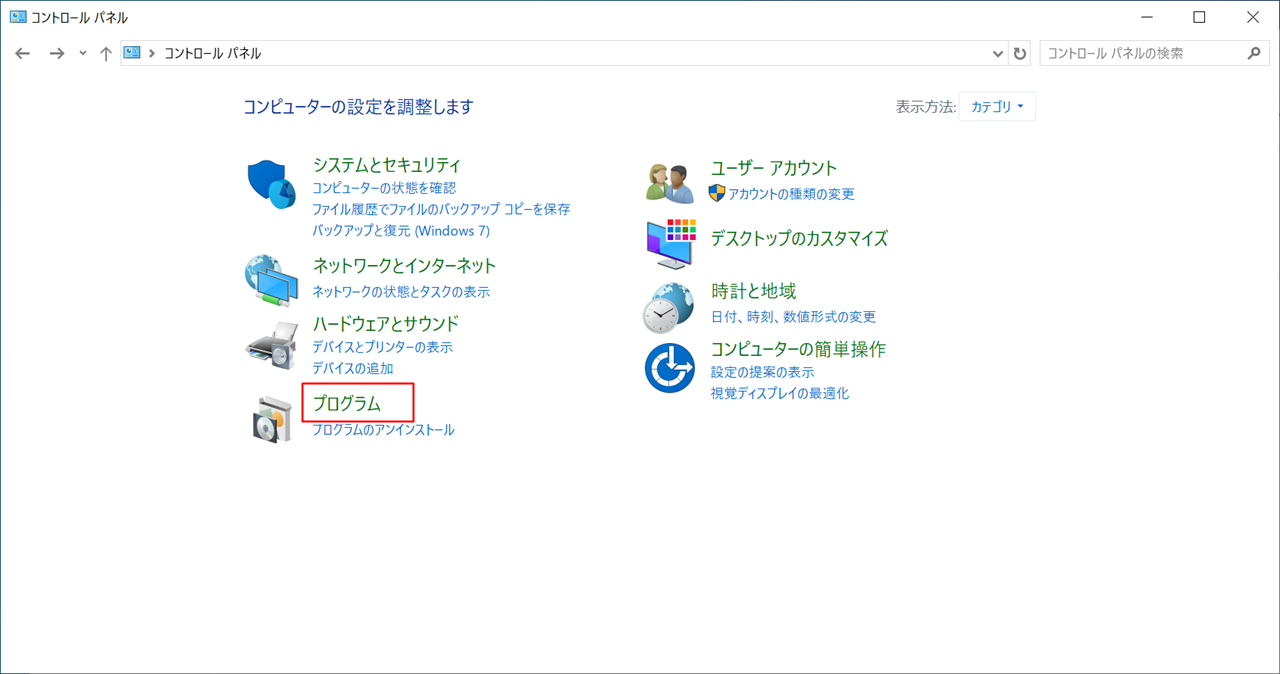Open プログラムのアンインストール link
The width and height of the screenshot is (1280, 674).
tap(383, 430)
